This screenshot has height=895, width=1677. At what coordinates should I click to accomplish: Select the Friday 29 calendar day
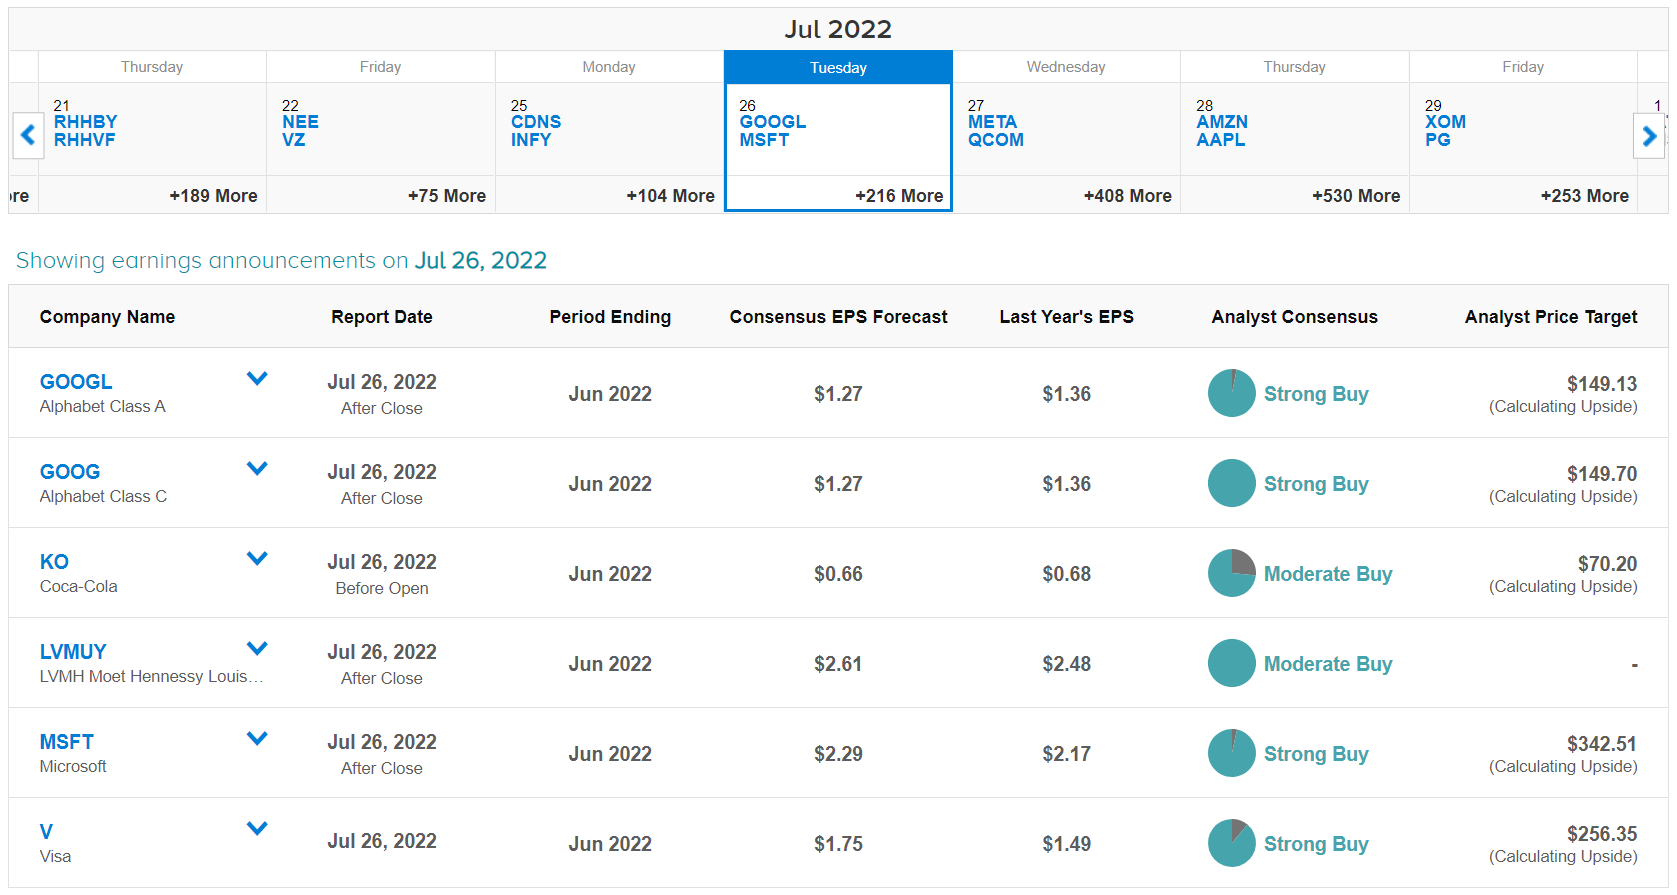(x=1523, y=131)
